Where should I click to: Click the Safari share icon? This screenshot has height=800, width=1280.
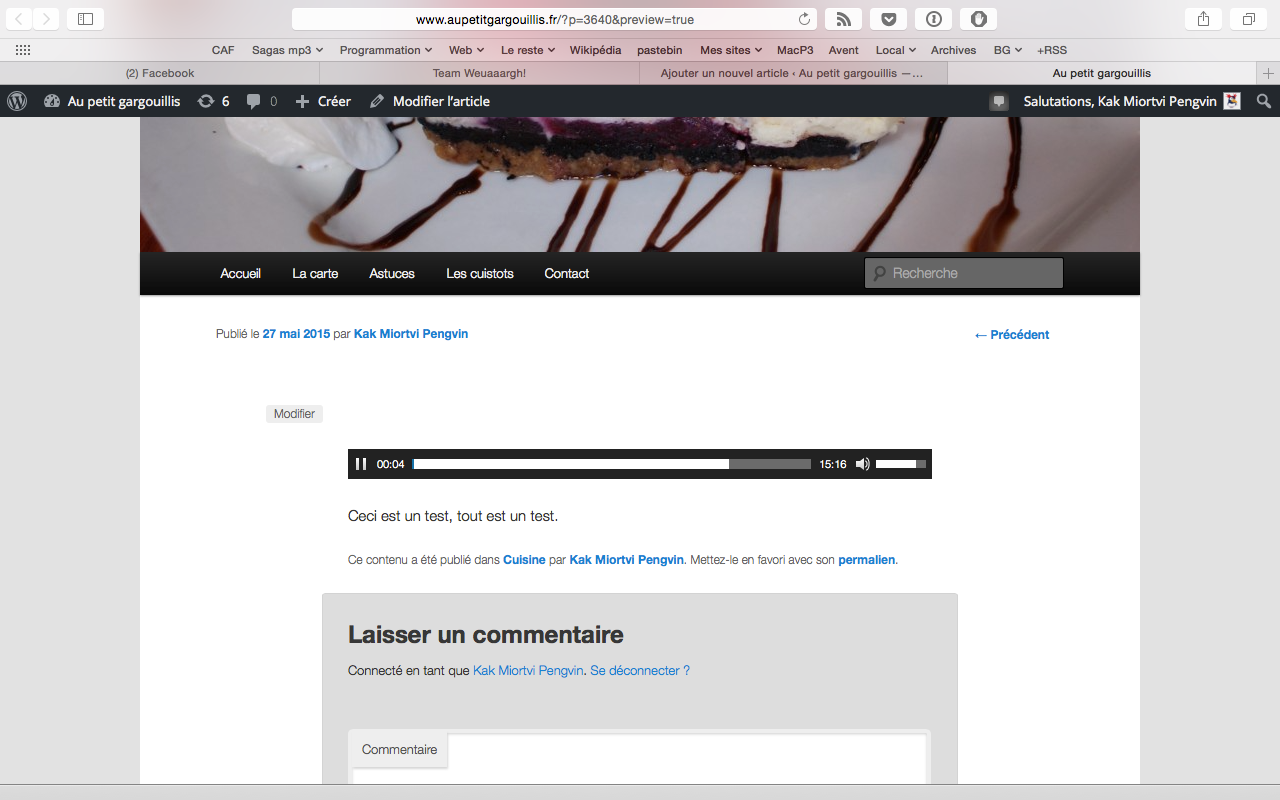pyautogui.click(x=1203, y=19)
